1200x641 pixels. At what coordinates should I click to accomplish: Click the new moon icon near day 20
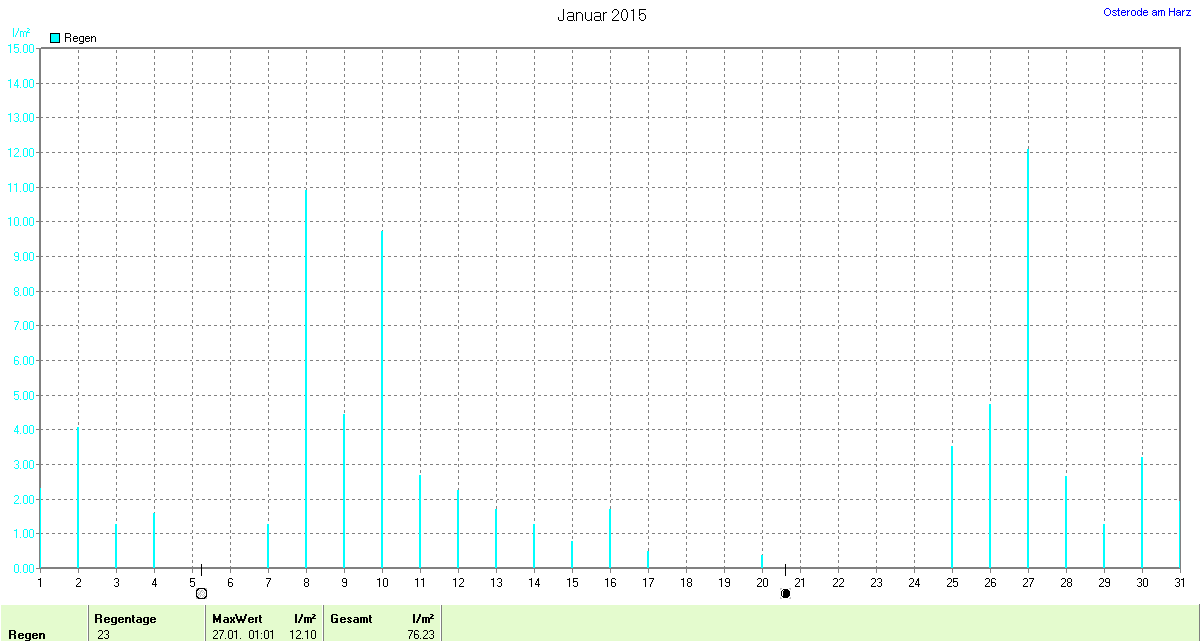(x=785, y=593)
